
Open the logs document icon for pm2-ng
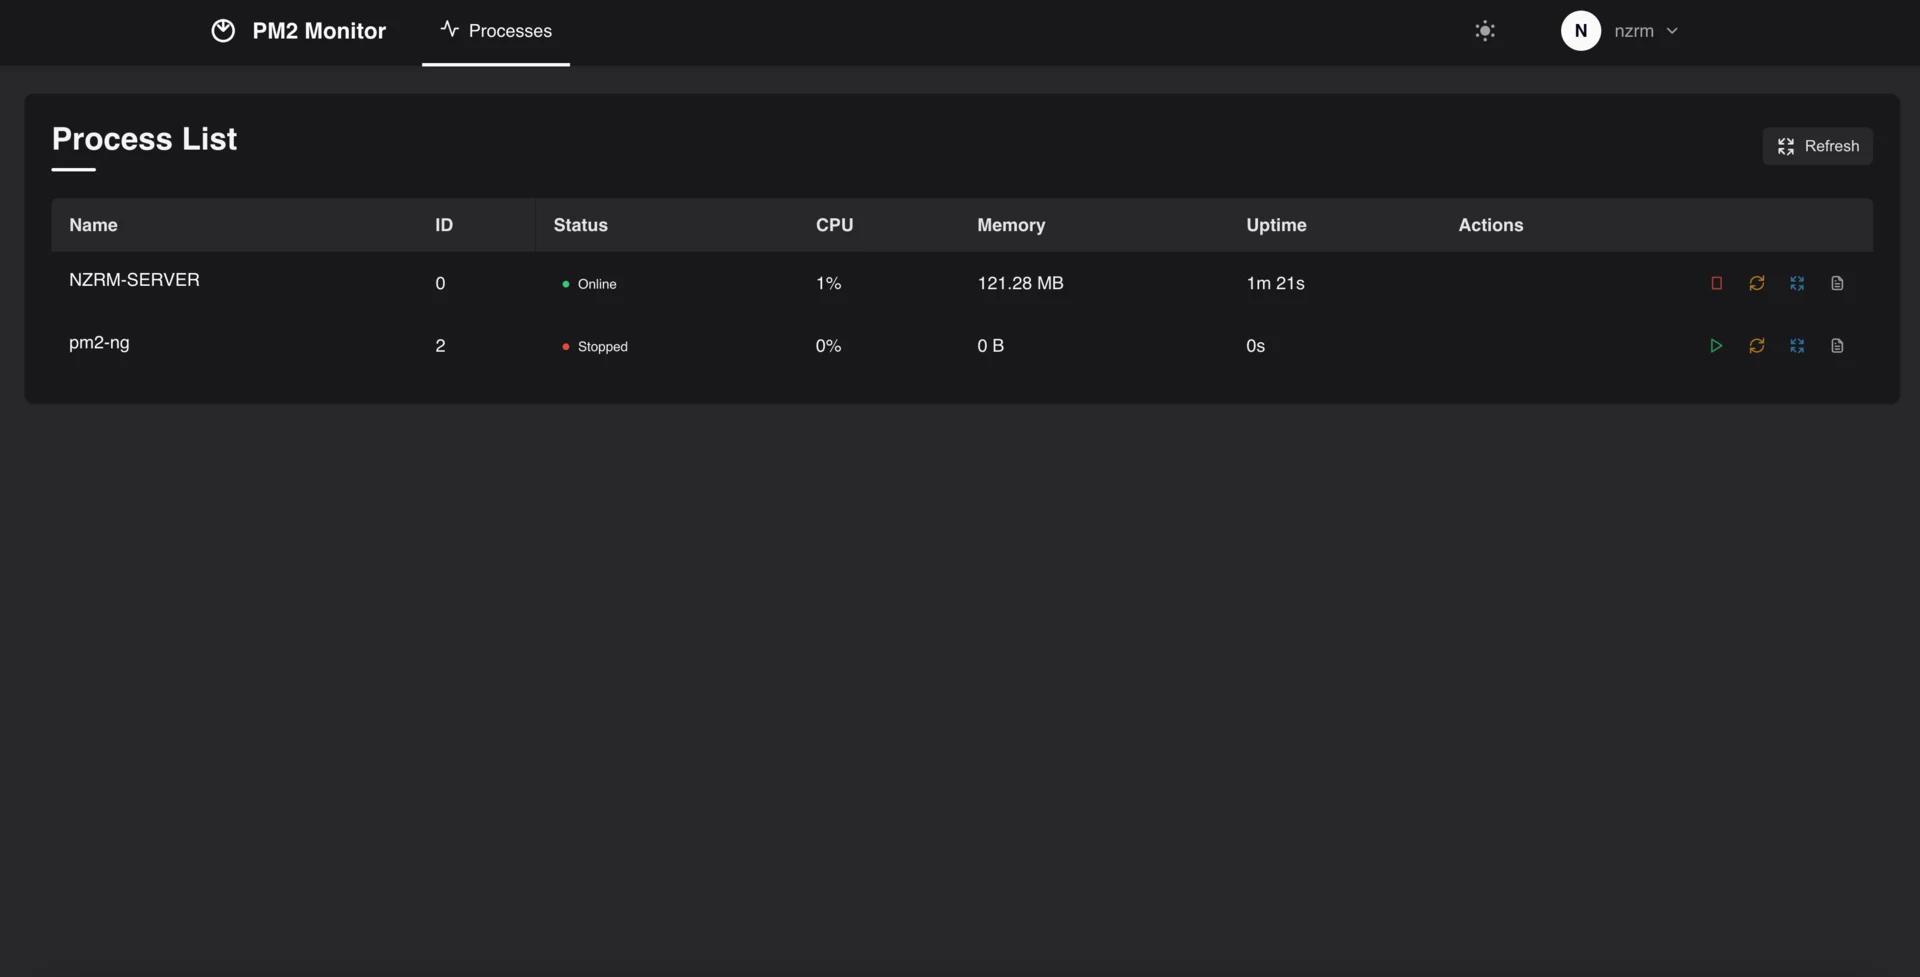click(x=1837, y=346)
